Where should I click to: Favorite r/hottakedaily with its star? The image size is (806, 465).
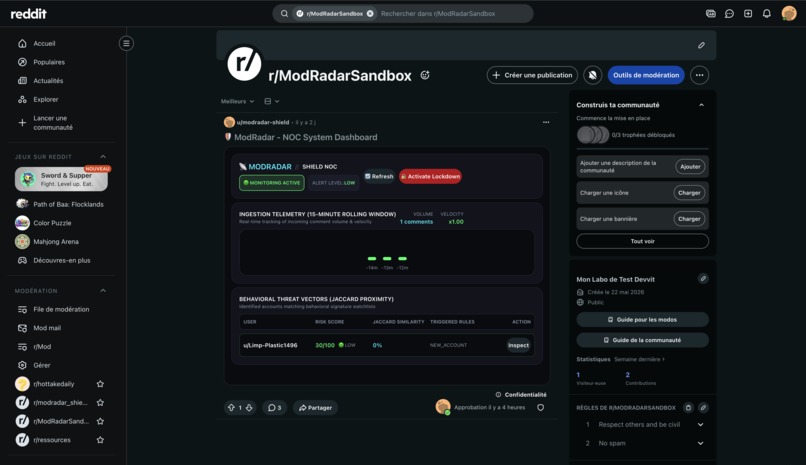pyautogui.click(x=100, y=384)
